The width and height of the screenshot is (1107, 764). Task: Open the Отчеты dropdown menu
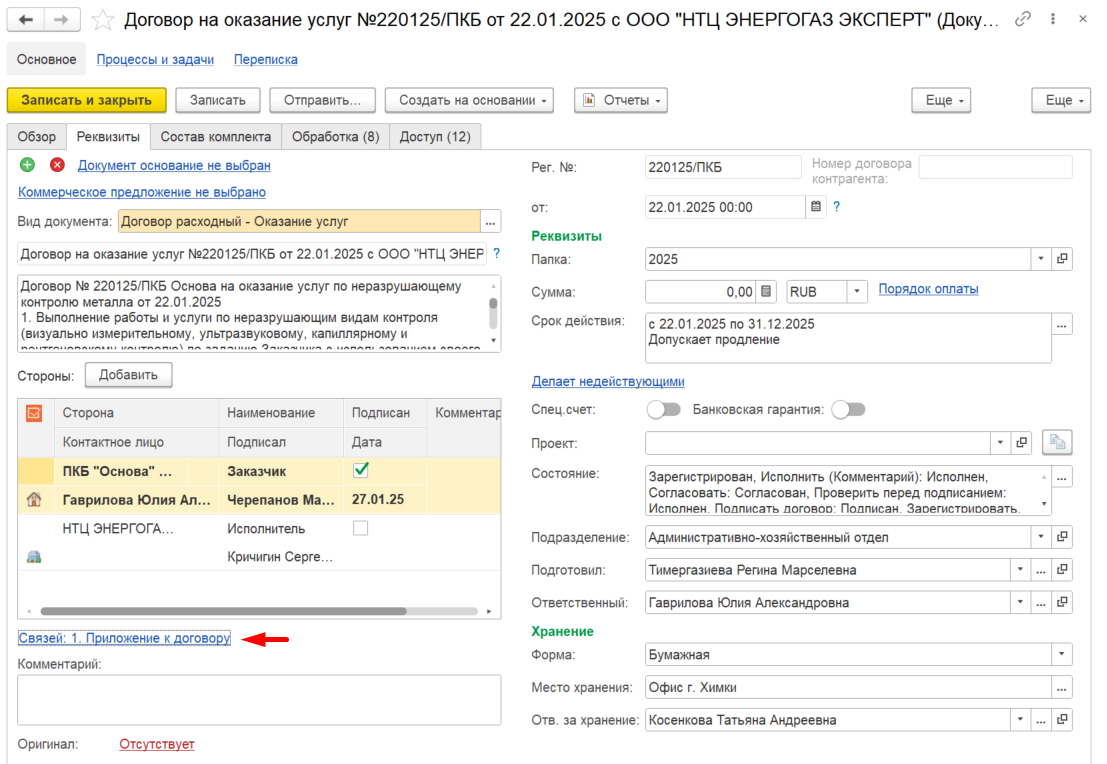tap(621, 100)
